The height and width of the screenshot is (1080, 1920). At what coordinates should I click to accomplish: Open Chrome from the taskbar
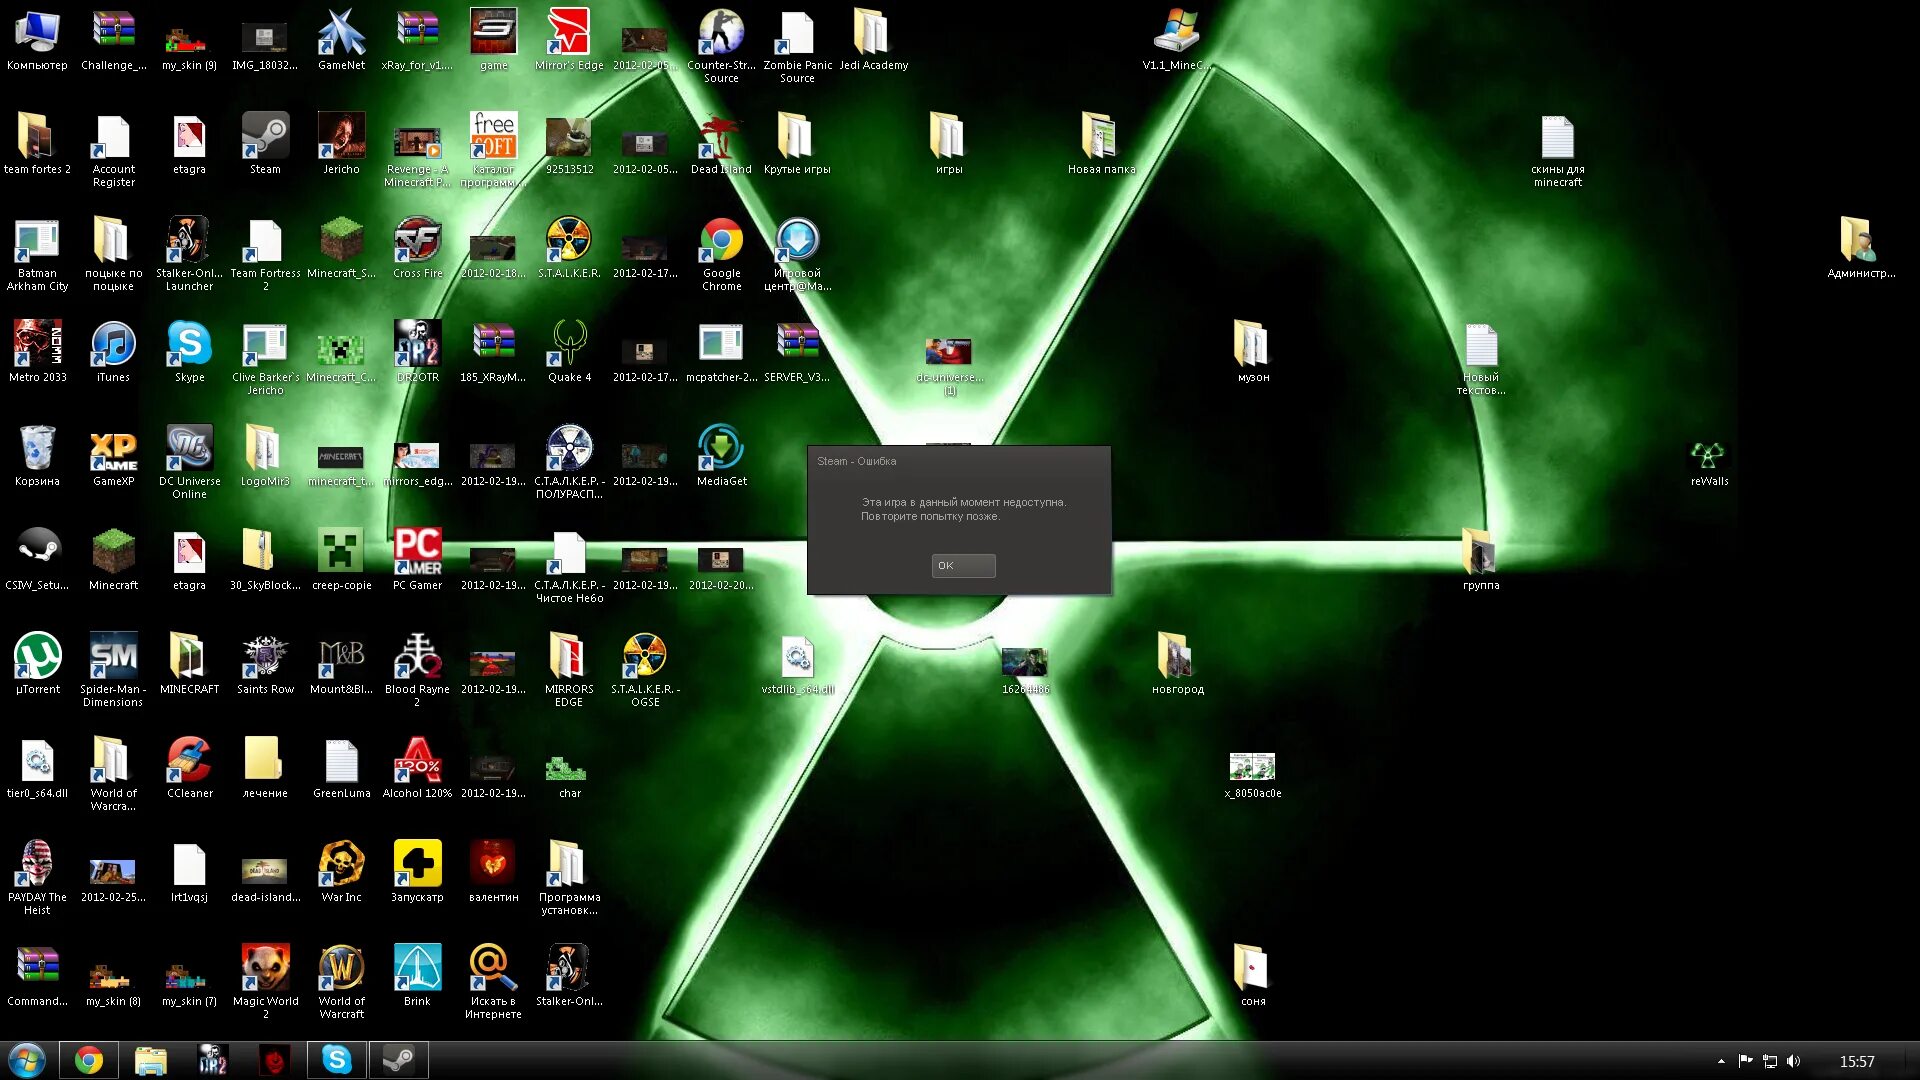88,1060
